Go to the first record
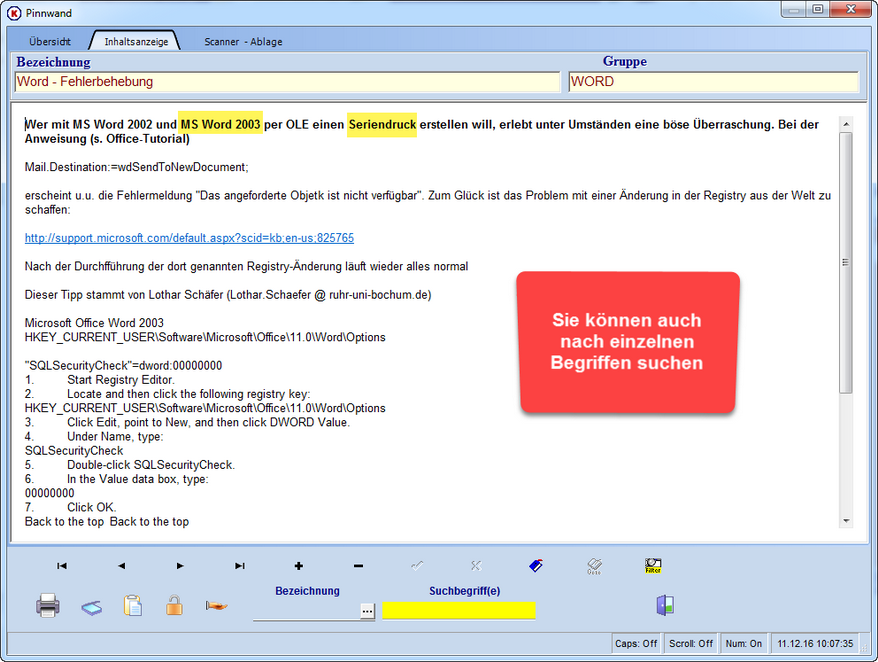Screen dimensions: 878x662 (62, 566)
